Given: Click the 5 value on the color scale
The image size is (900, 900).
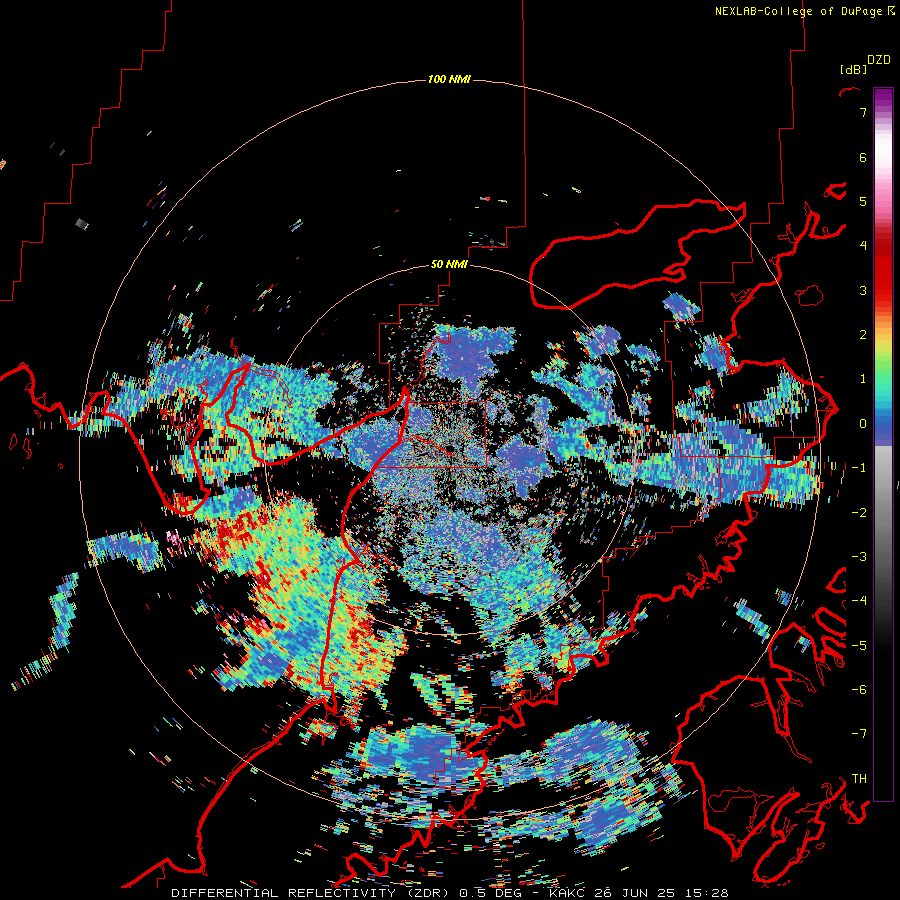Looking at the screenshot, I should pos(863,201).
